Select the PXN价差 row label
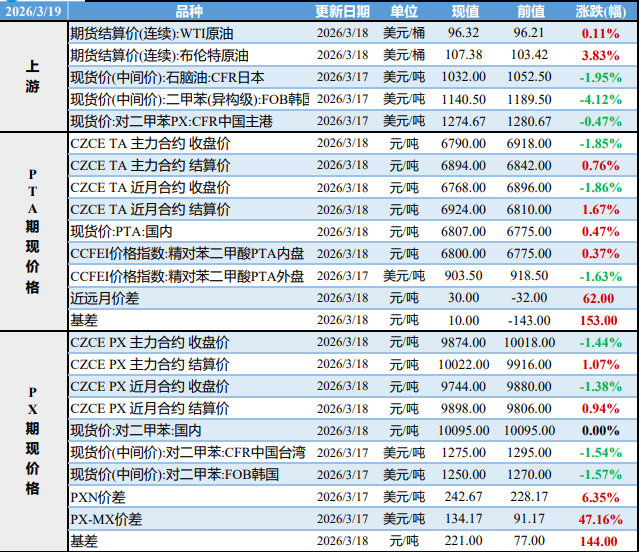641x552 pixels. tap(98, 497)
